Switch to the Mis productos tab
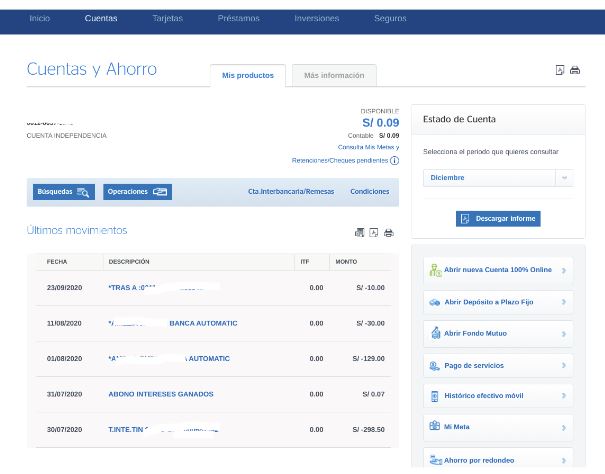 (248, 75)
